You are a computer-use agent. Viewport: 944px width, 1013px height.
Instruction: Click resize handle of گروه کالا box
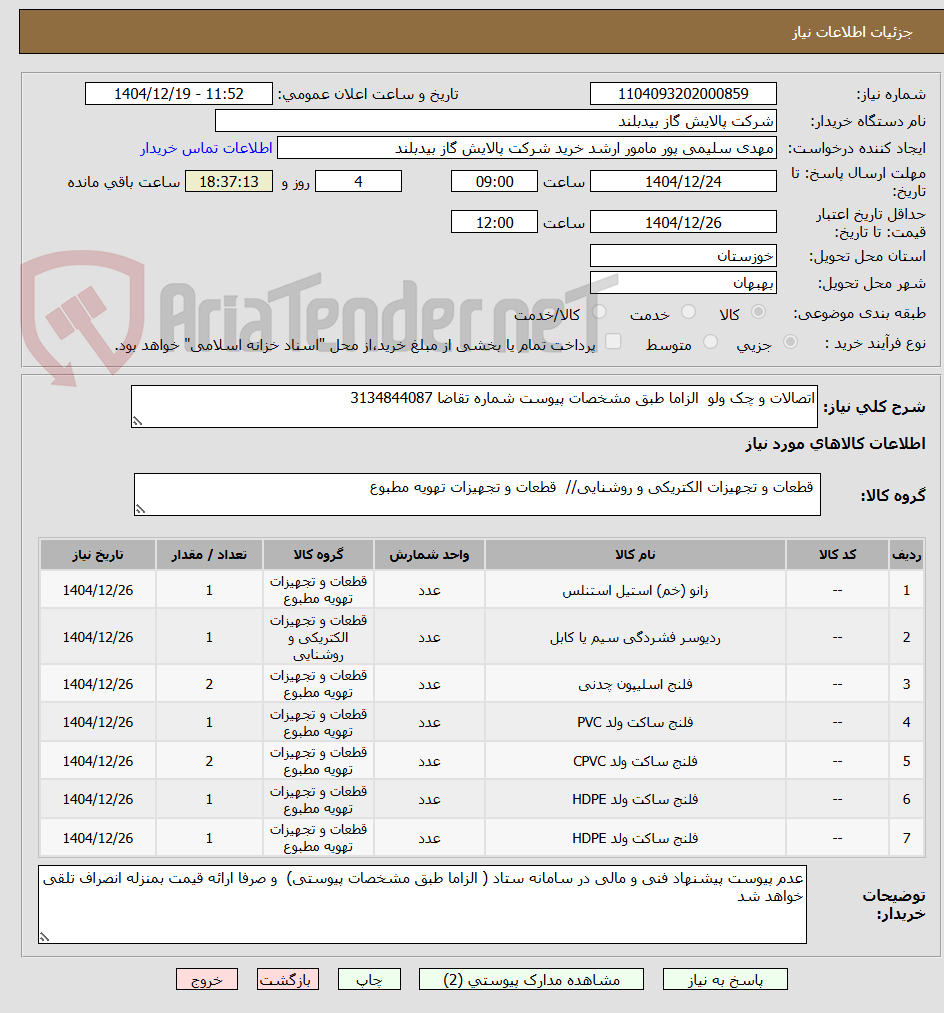140,509
